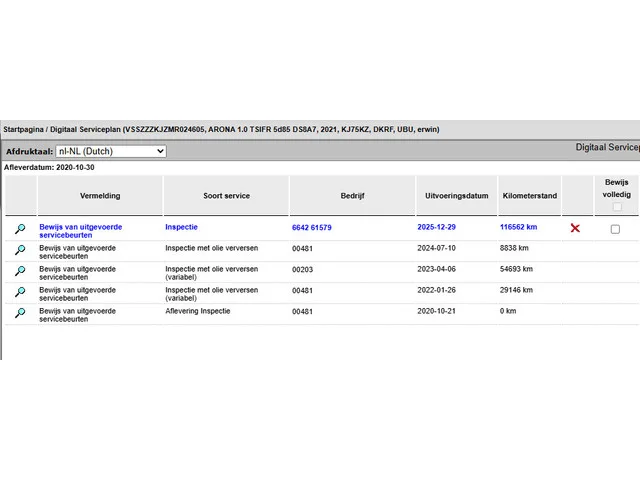Click the Vermelding column header
640x480 pixels.
coord(100,195)
